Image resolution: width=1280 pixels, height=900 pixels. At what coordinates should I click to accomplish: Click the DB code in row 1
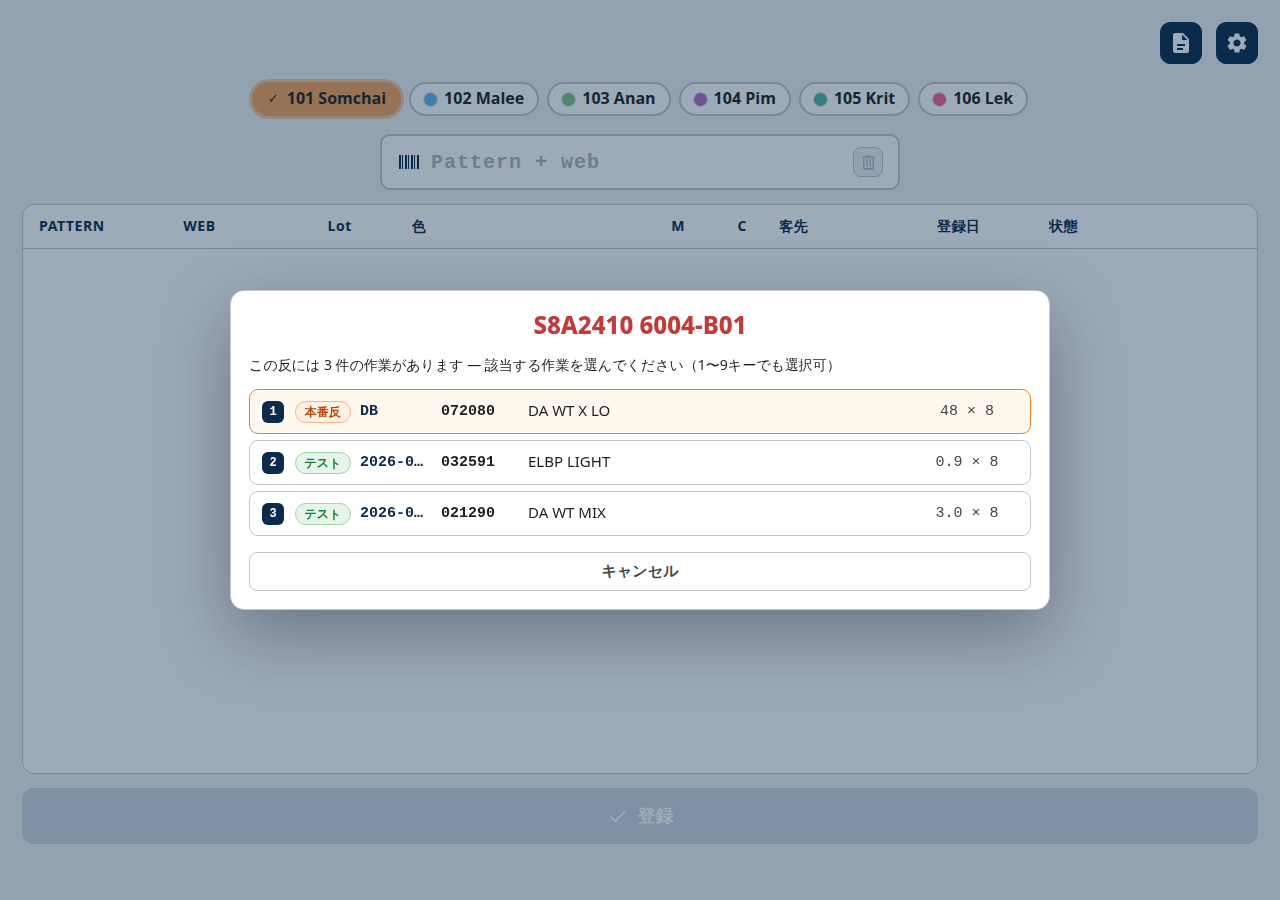tap(369, 411)
